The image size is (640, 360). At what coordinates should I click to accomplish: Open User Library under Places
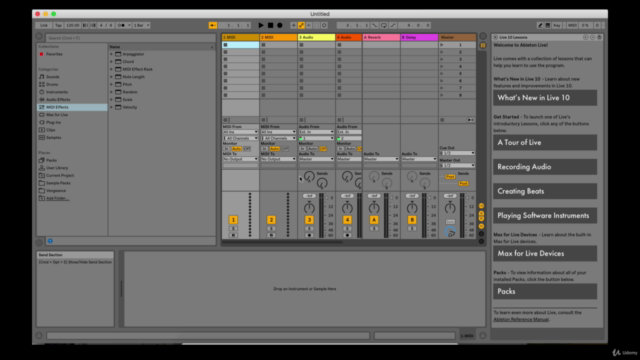tap(57, 168)
